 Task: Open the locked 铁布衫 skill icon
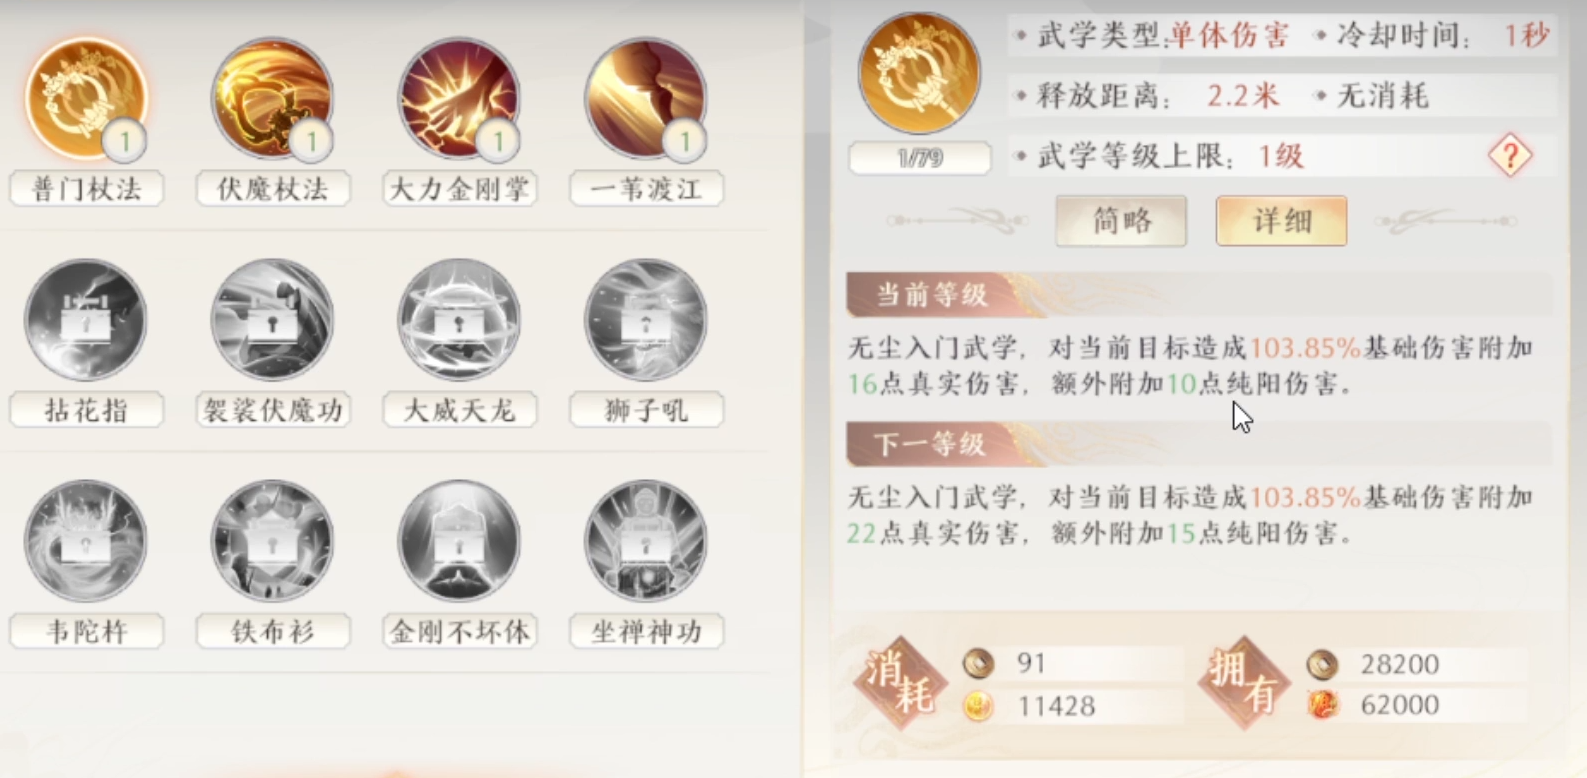click(272, 541)
